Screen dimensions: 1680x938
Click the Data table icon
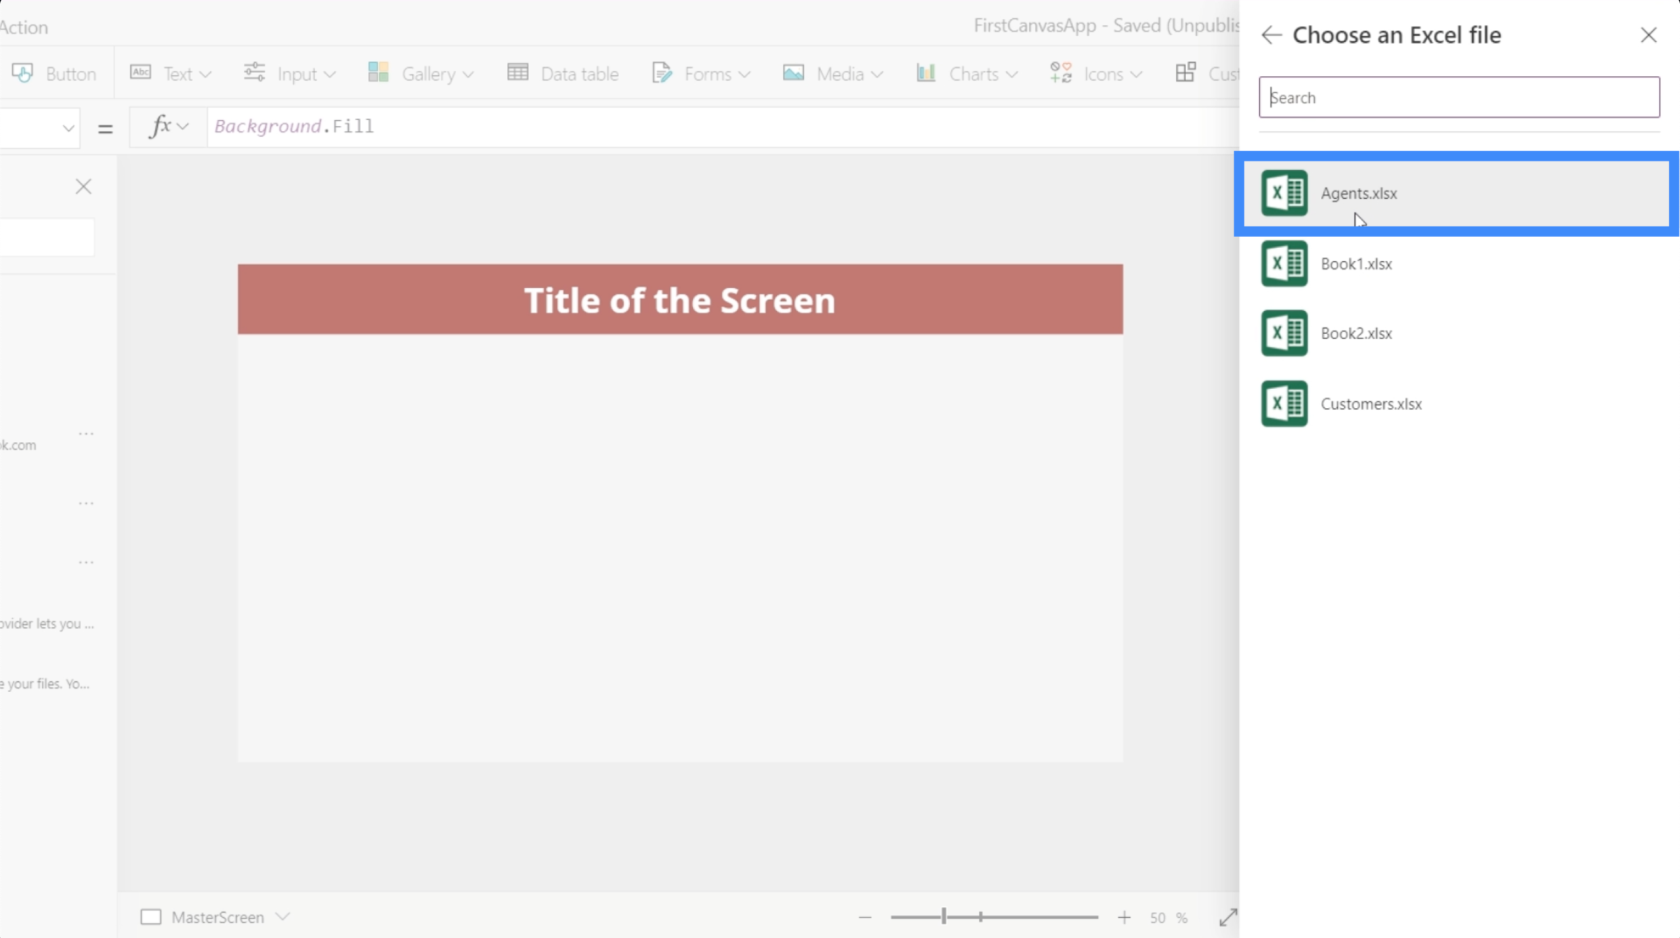(518, 72)
